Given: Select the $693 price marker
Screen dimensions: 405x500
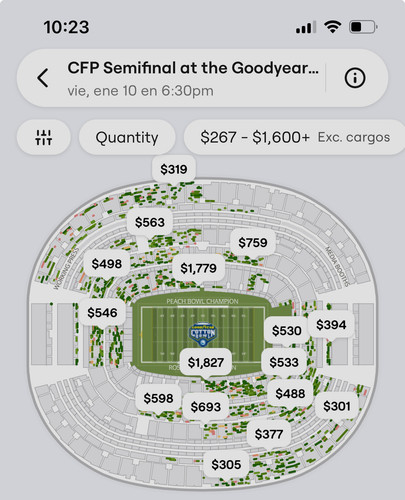Looking at the screenshot, I should tap(206, 407).
